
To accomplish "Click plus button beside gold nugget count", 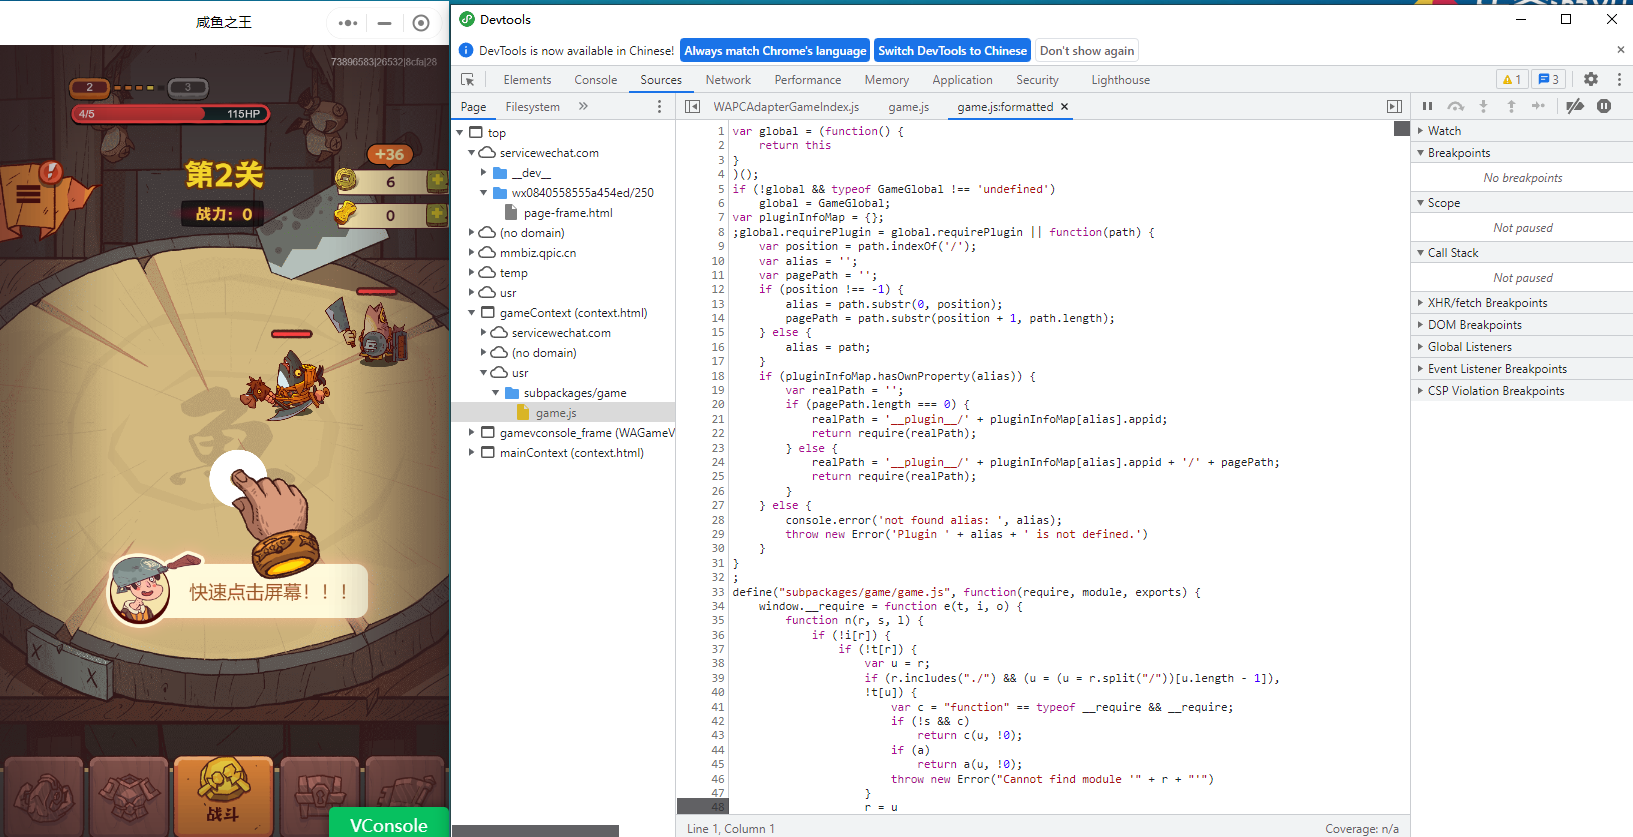I will click(x=437, y=214).
